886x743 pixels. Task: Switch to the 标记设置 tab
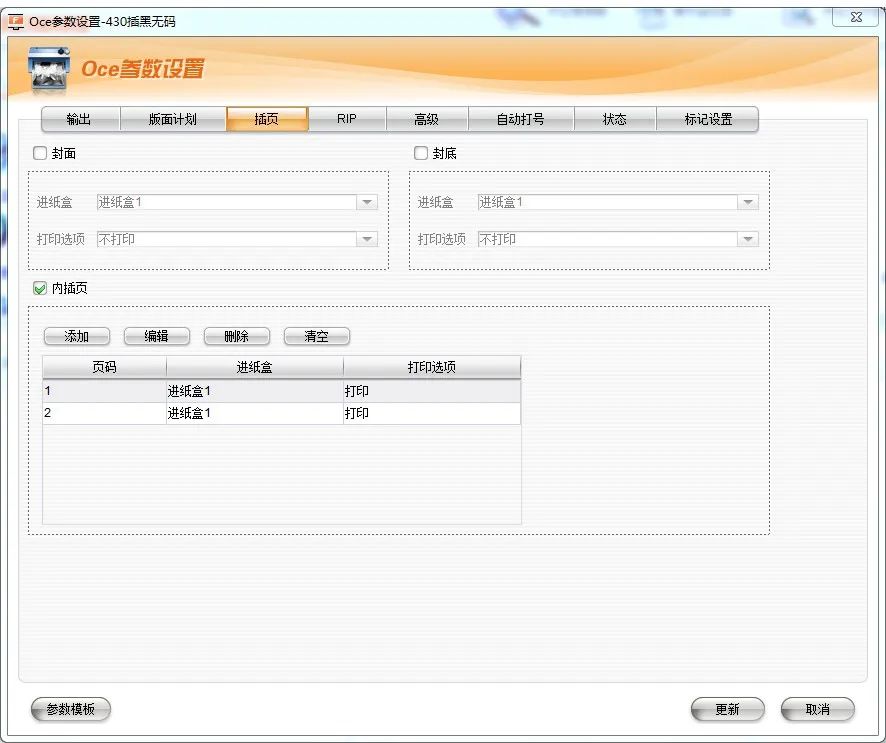coord(707,119)
